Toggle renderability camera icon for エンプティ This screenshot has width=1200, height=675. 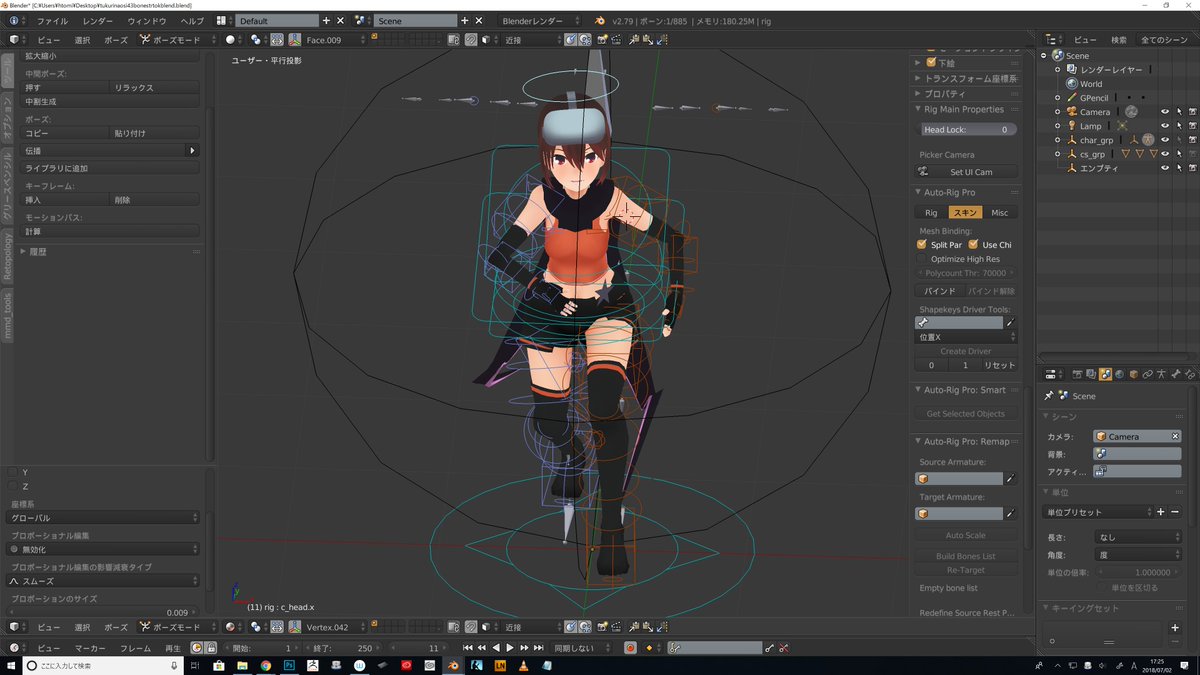click(1192, 168)
